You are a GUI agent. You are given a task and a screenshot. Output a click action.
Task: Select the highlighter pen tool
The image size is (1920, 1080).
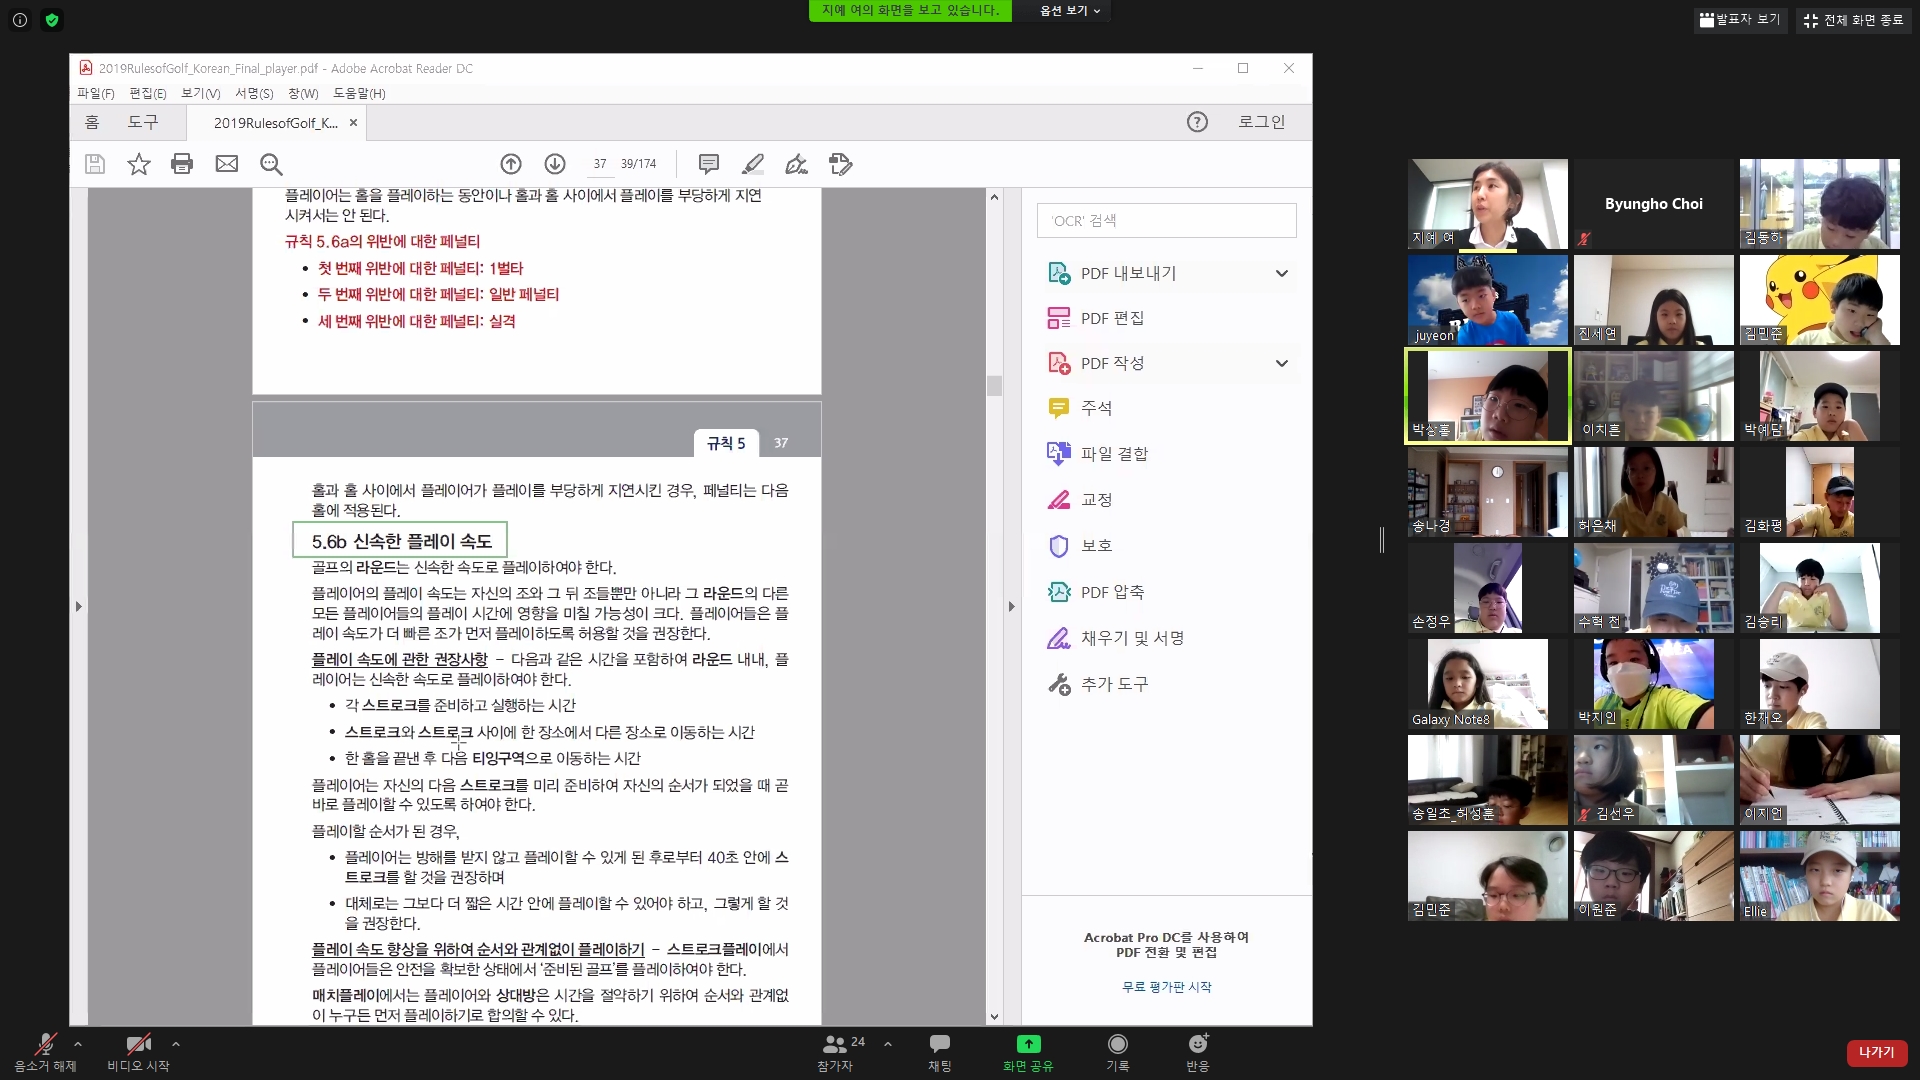click(753, 164)
